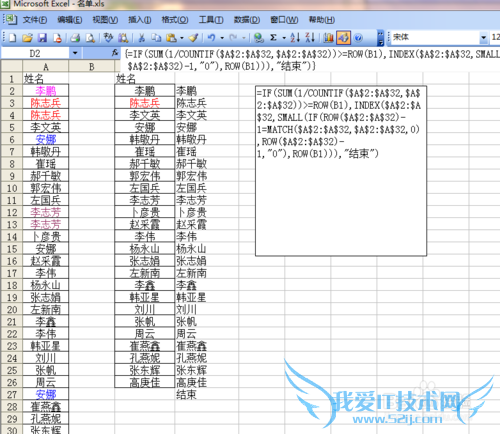Image resolution: width=500 pixels, height=434 pixels.
Task: Click the text box containing the formula
Action: pos(341,171)
